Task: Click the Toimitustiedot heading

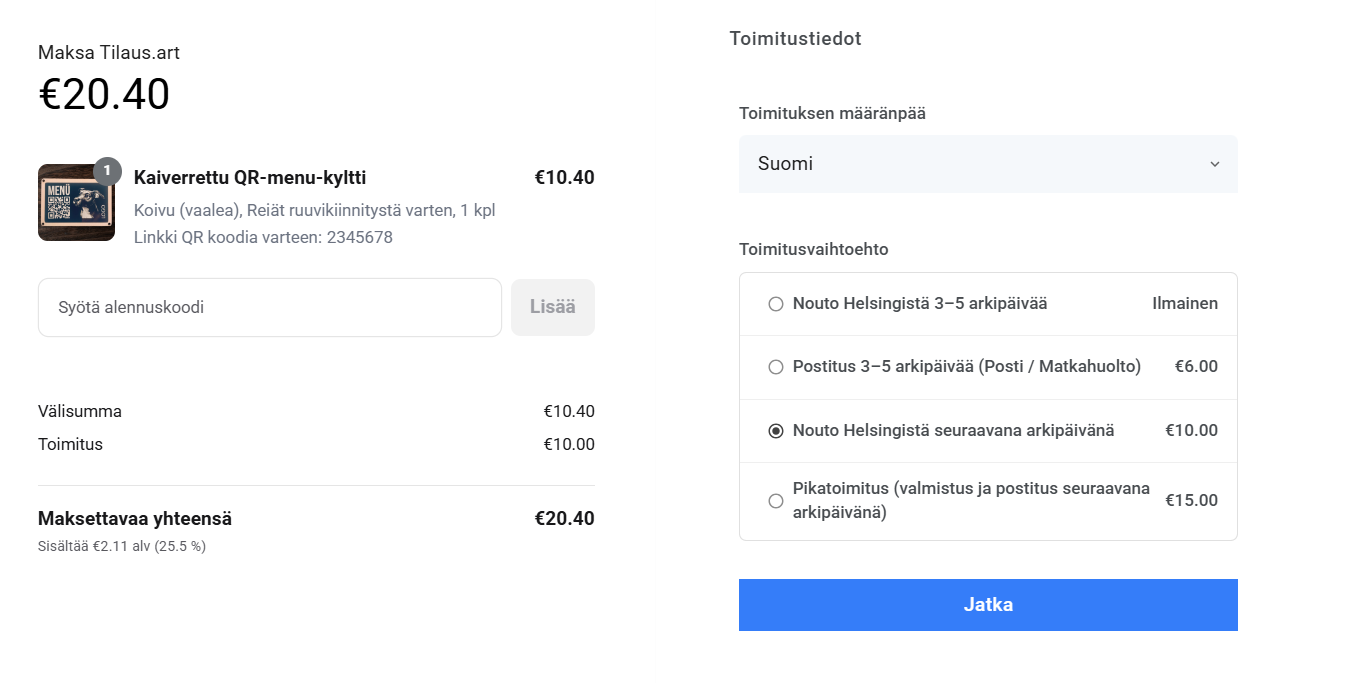Action: click(795, 39)
